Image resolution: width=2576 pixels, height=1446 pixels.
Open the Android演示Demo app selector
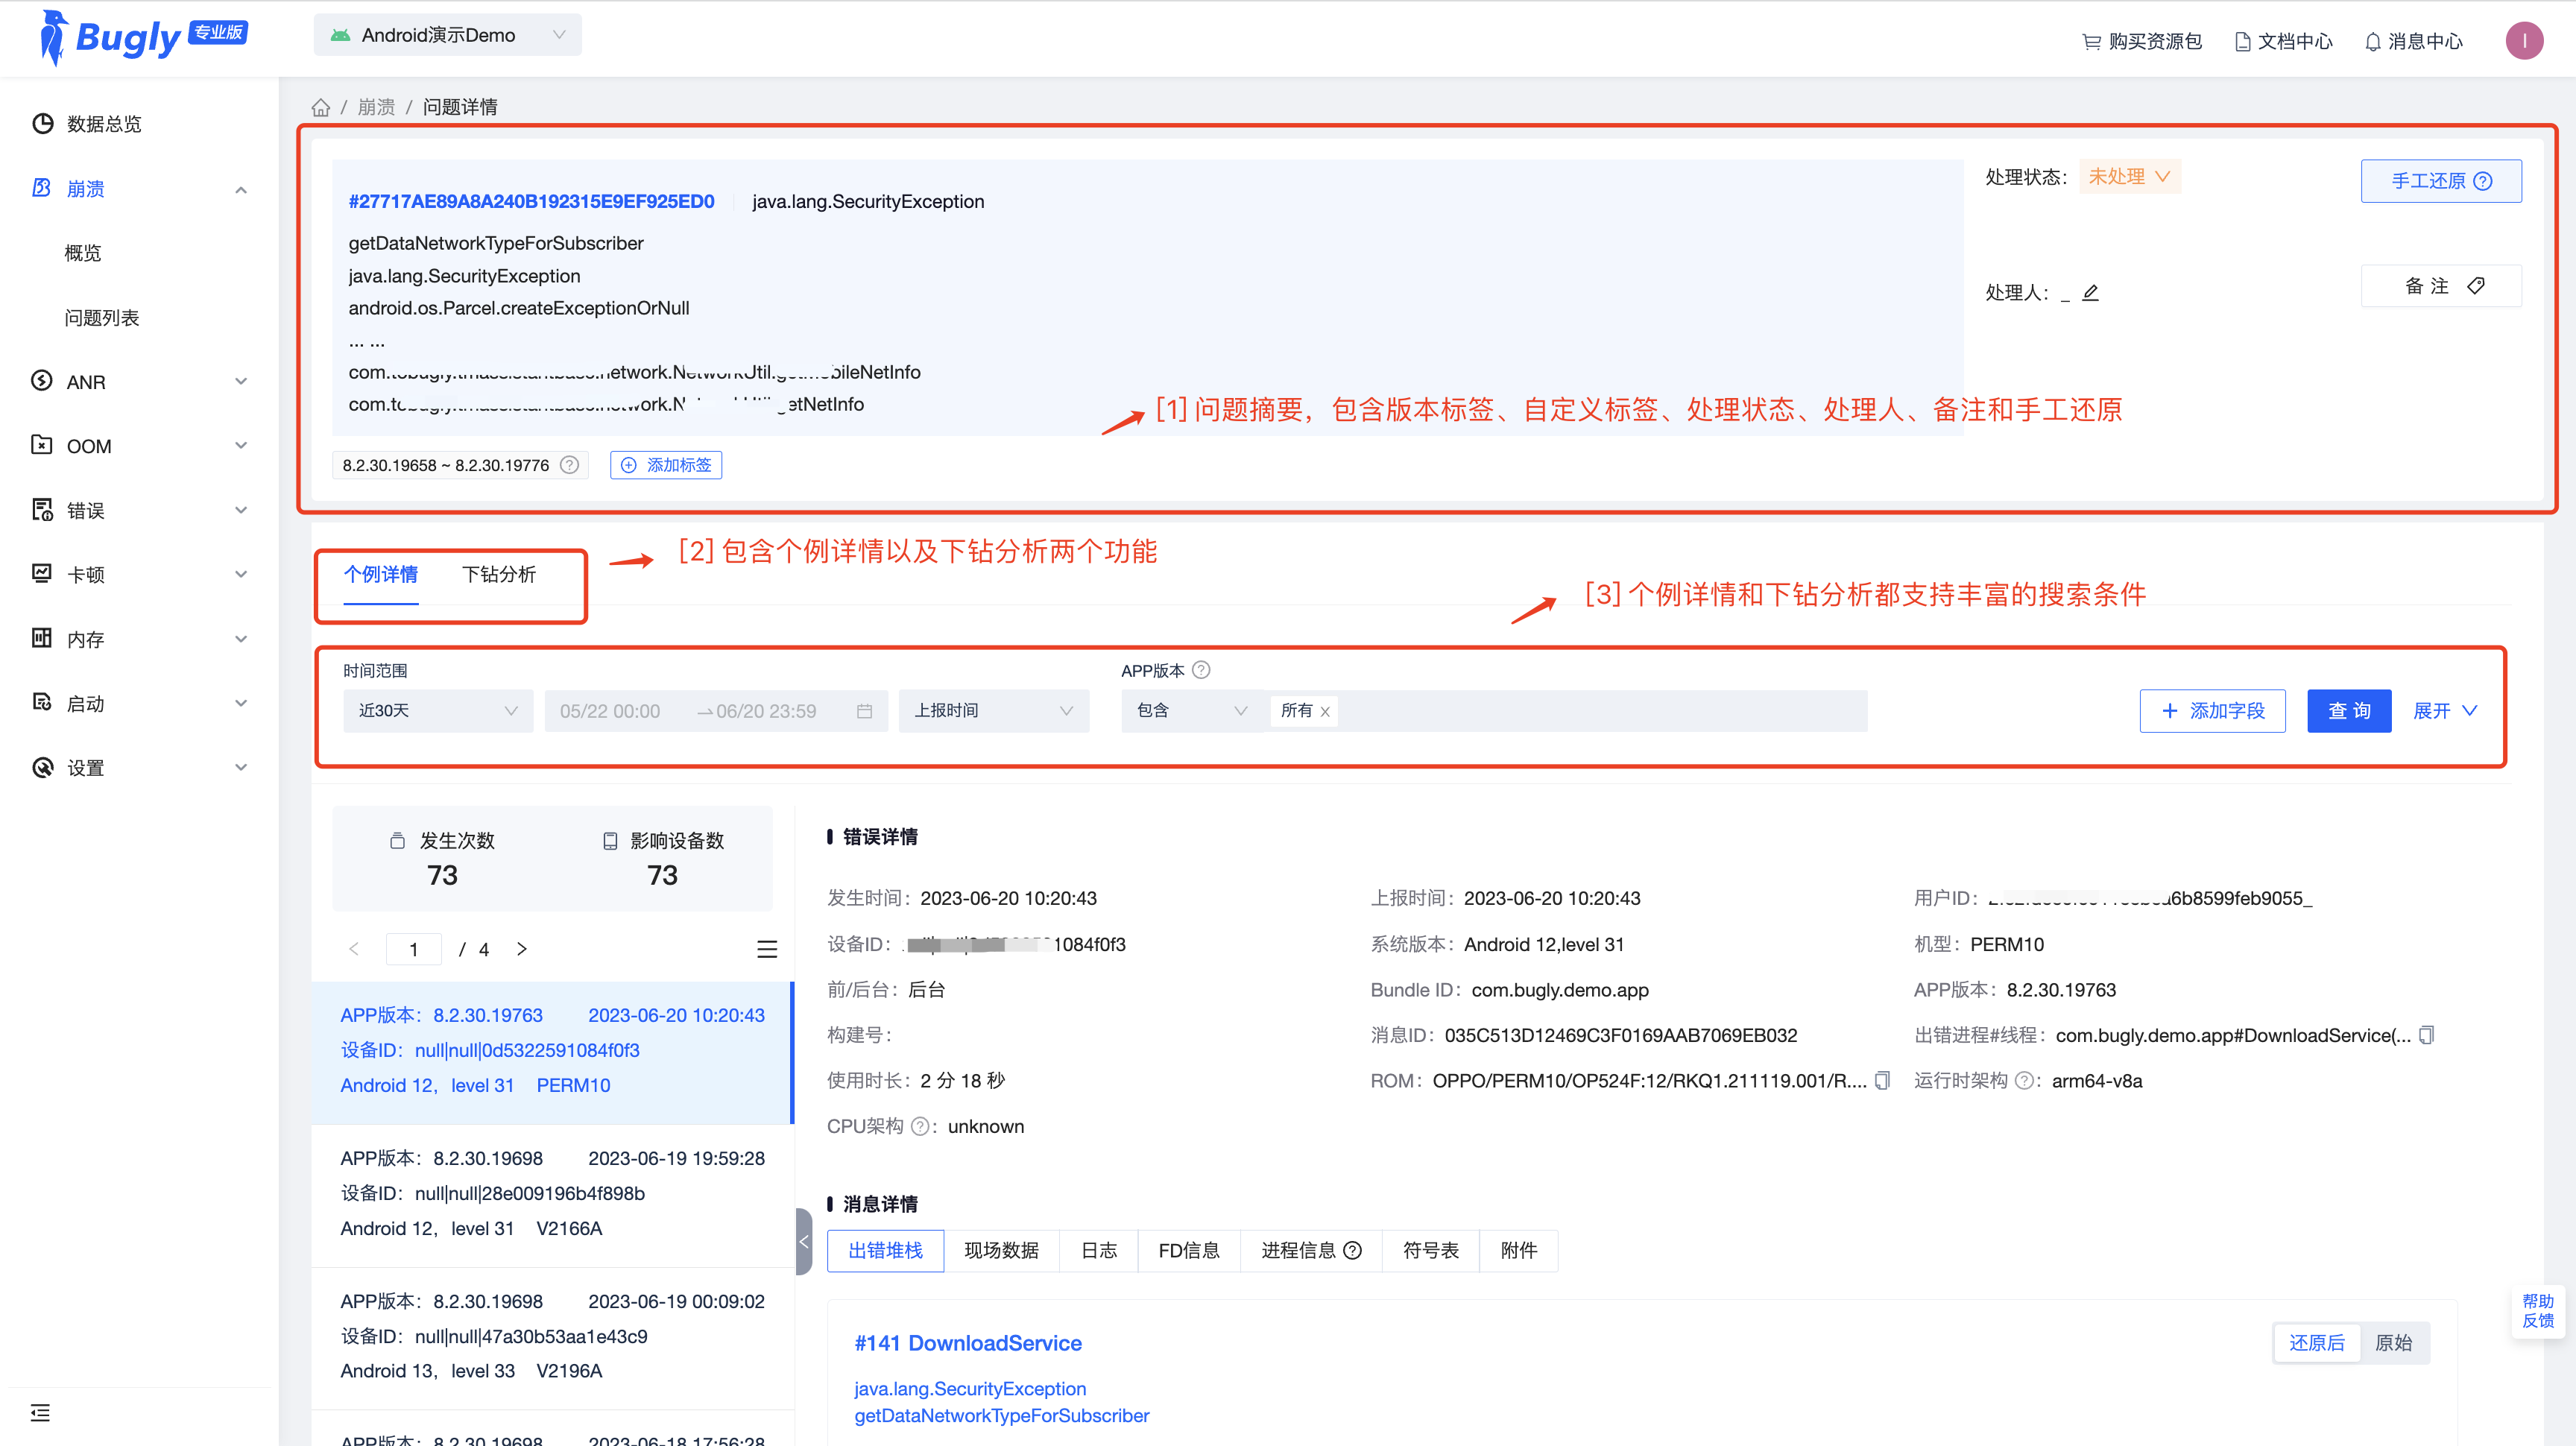448,35
